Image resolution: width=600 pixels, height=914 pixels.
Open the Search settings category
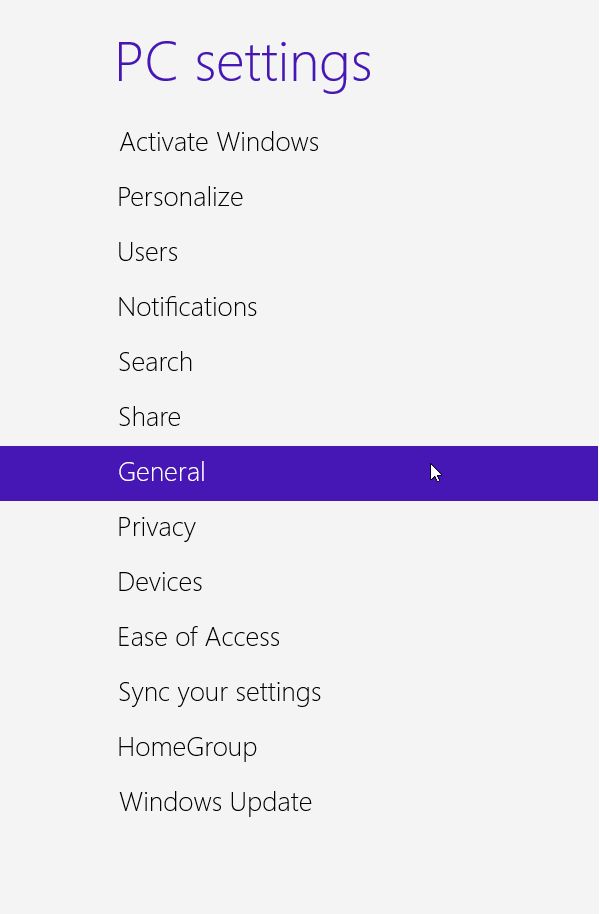coord(155,363)
